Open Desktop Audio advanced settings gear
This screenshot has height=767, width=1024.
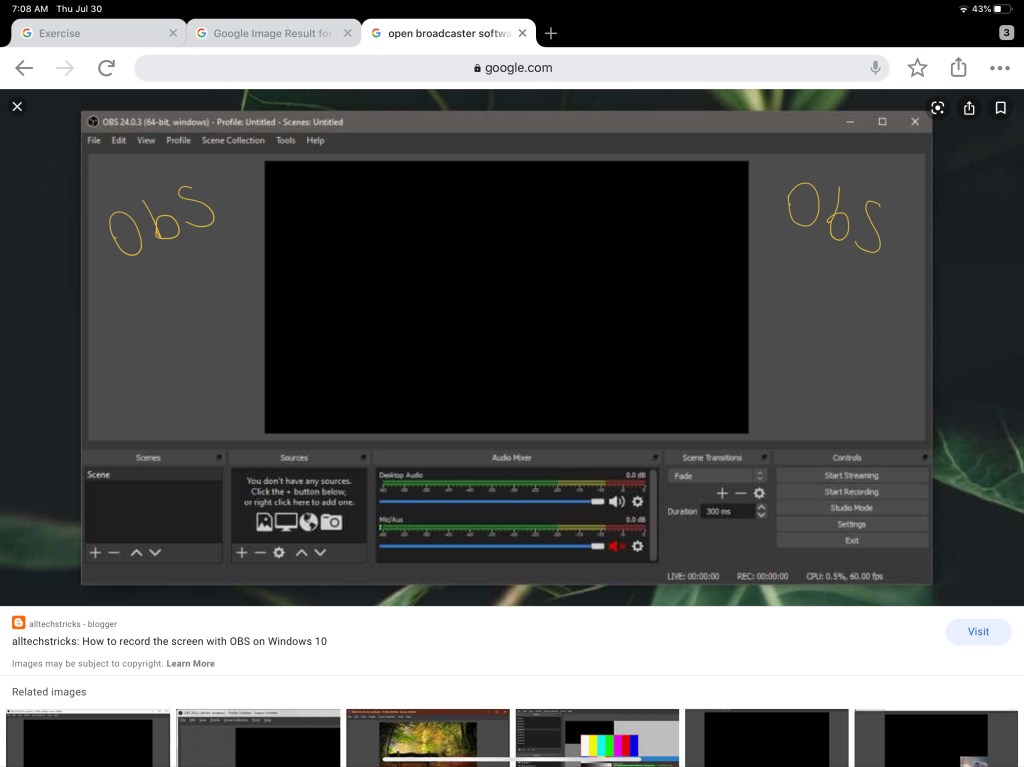[638, 502]
